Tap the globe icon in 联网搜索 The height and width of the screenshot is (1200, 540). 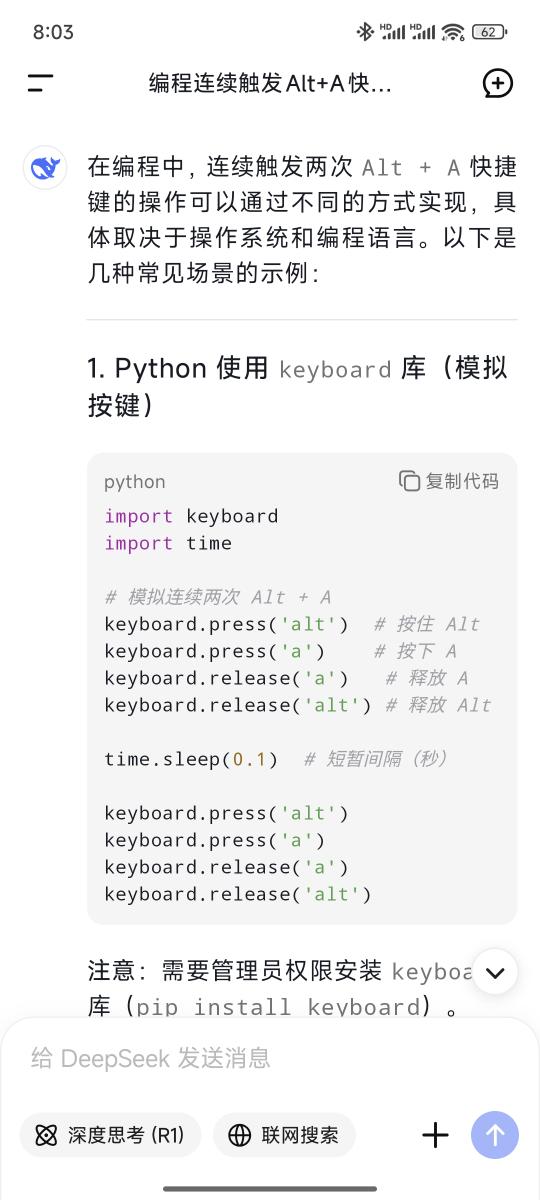(x=240, y=1135)
